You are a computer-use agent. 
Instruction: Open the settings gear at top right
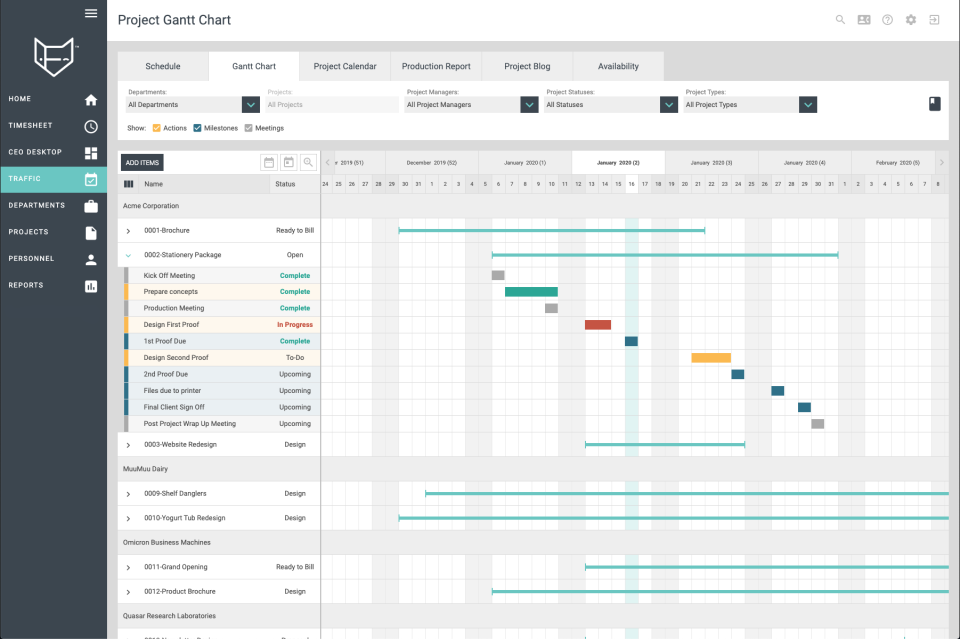910,19
